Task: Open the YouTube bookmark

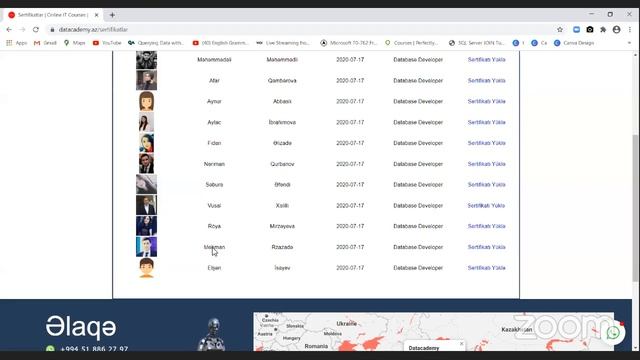Action: (x=107, y=43)
